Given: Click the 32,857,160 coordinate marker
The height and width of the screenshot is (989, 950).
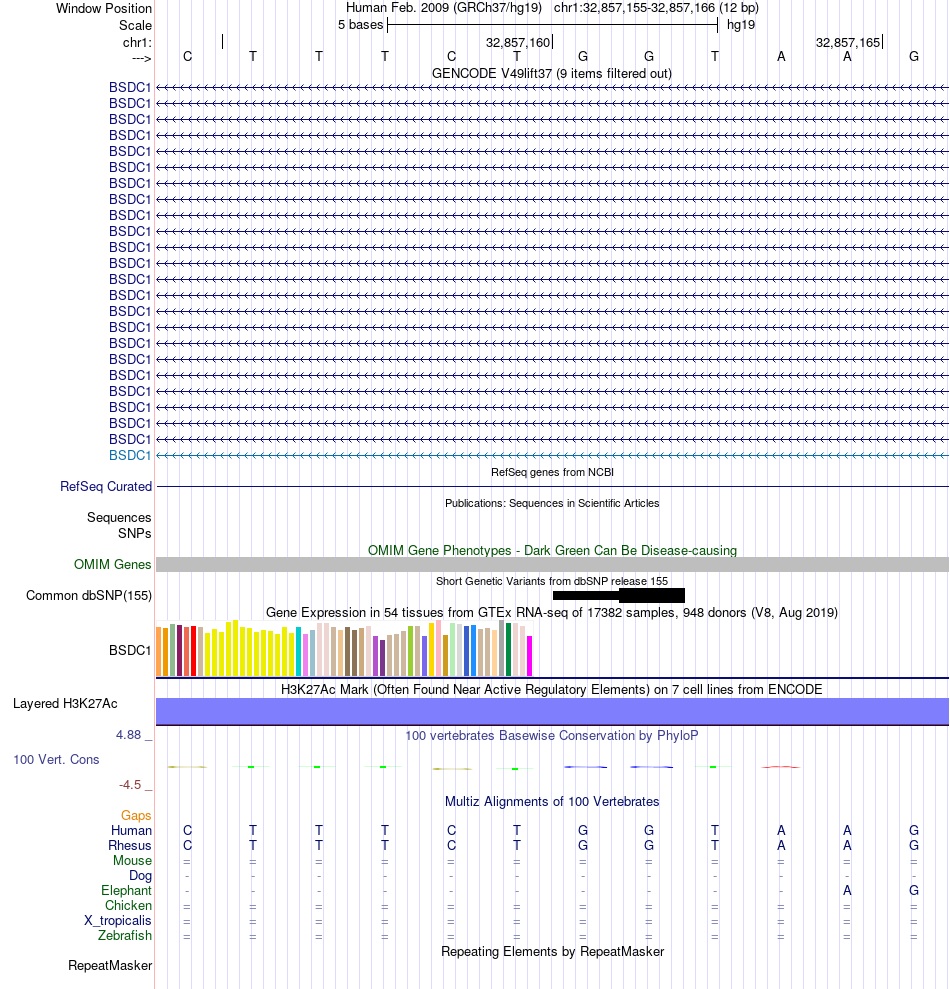Looking at the screenshot, I should (519, 42).
